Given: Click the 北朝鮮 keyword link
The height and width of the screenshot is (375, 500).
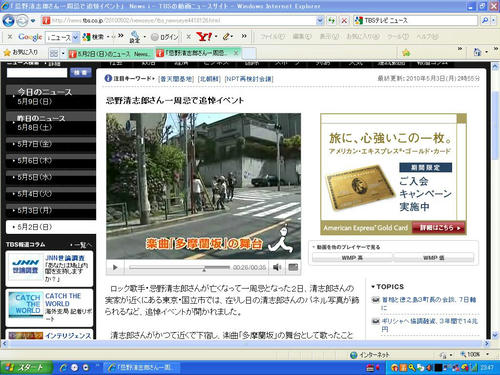Looking at the screenshot, I should [209, 79].
